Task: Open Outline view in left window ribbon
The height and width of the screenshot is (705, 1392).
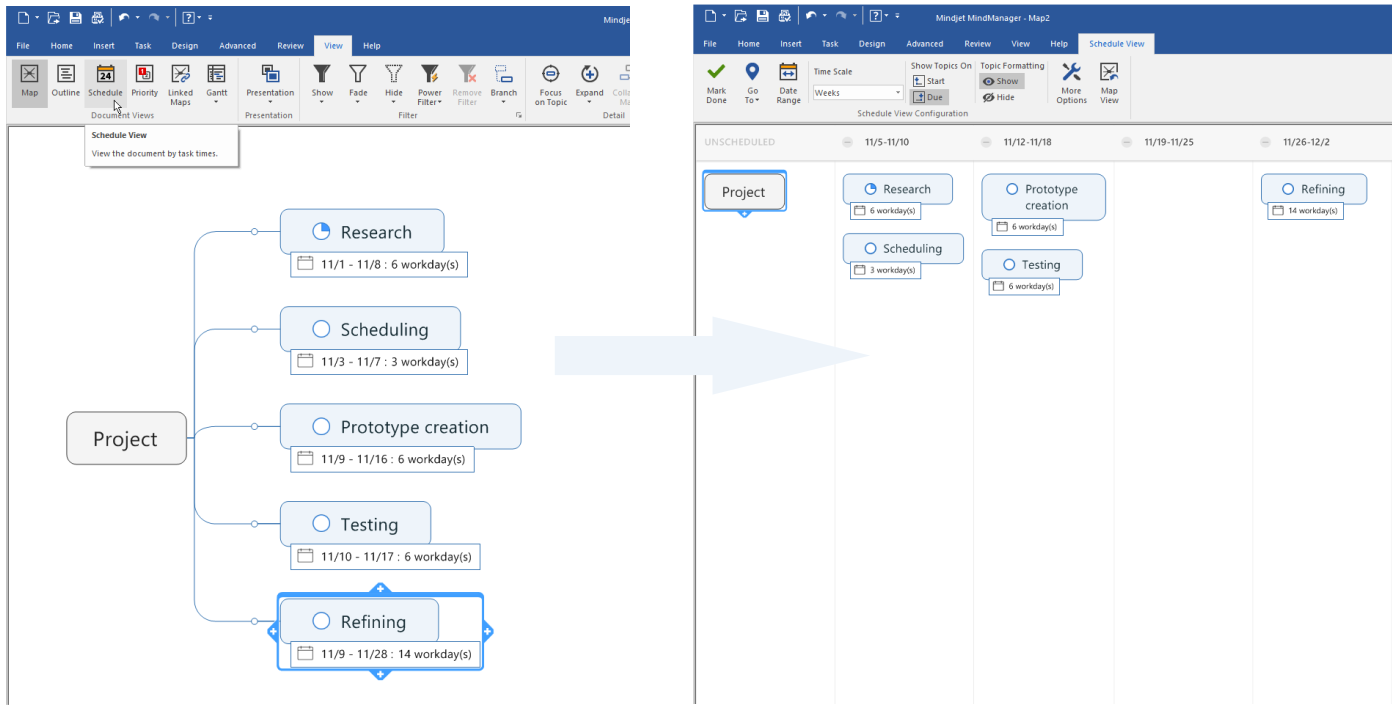Action: click(x=66, y=82)
